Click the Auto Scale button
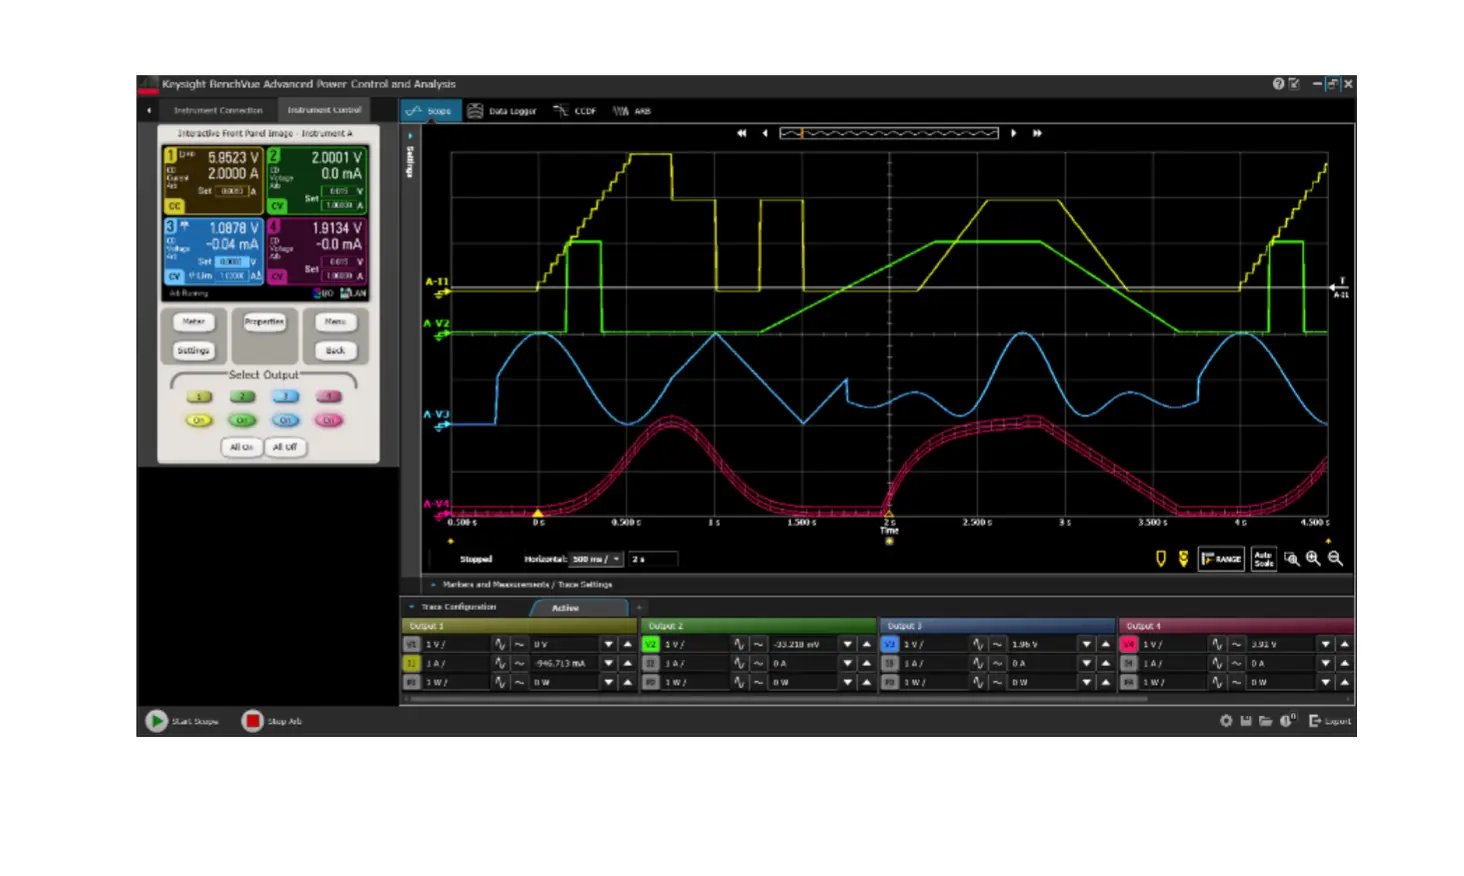This screenshot has width=1464, height=876. (x=1263, y=558)
